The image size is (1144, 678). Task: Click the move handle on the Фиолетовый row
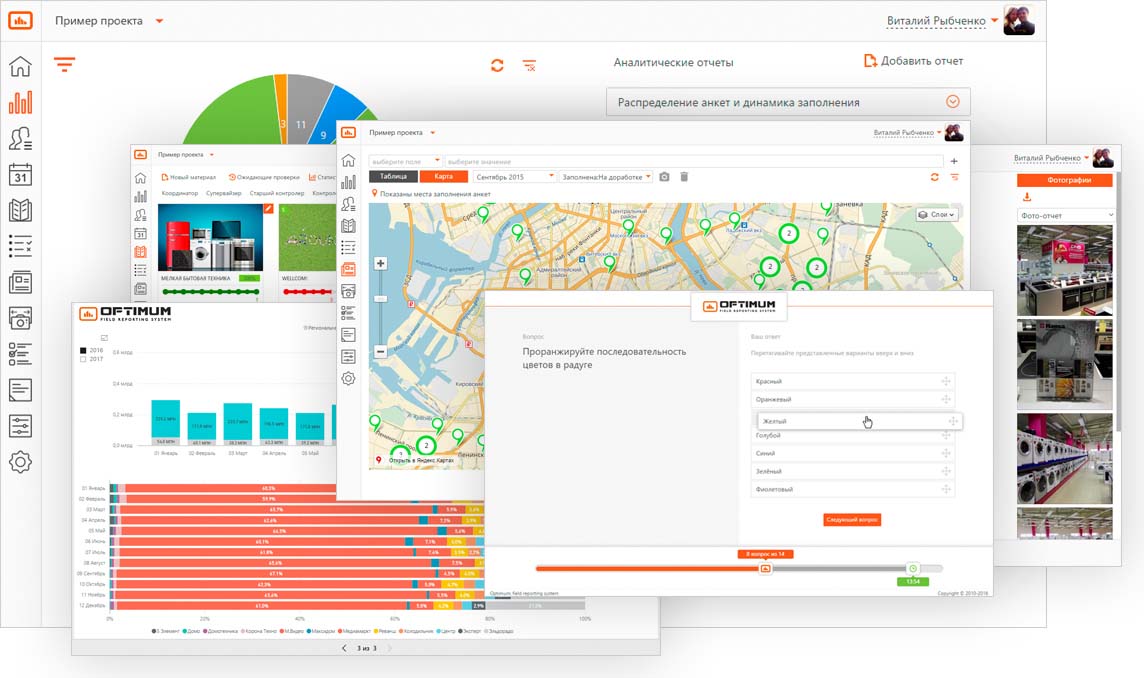click(x=946, y=489)
